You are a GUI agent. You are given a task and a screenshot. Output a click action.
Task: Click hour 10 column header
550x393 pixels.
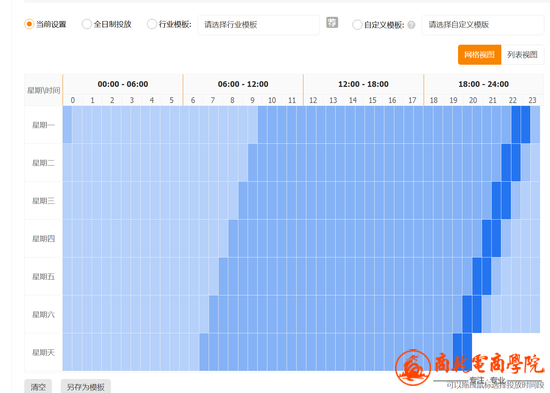[x=272, y=100]
